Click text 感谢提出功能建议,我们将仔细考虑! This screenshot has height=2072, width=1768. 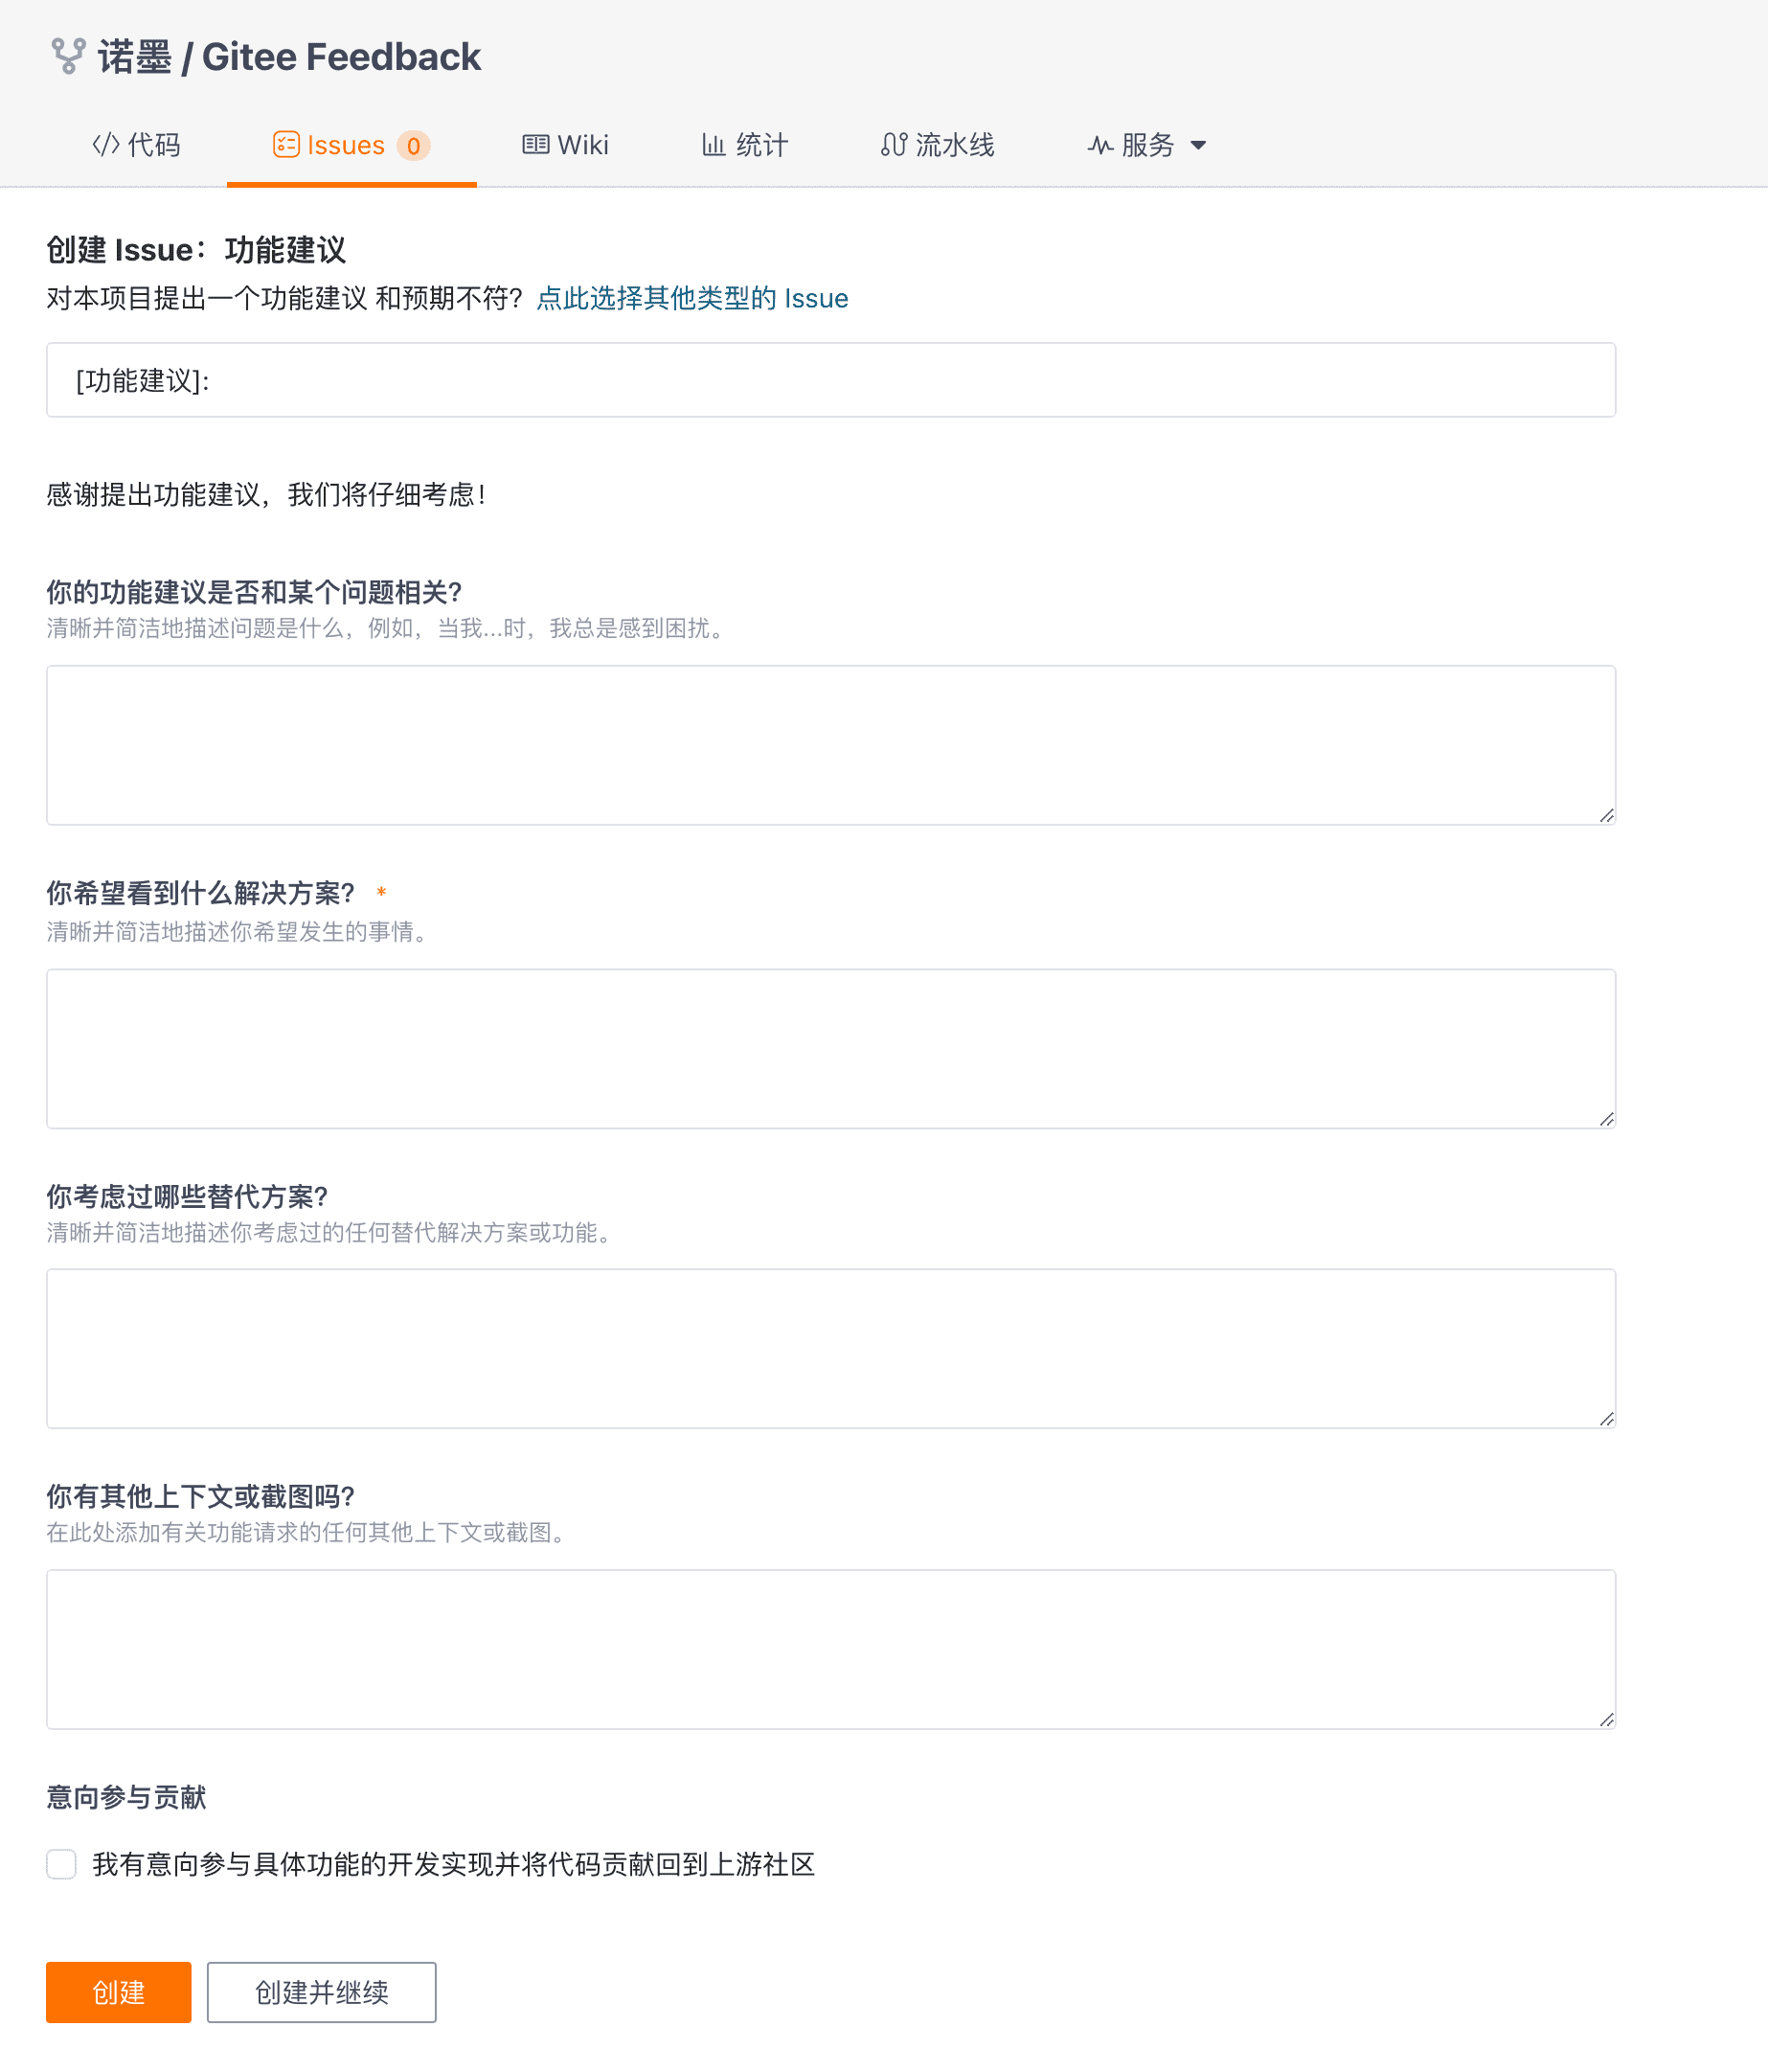[266, 494]
